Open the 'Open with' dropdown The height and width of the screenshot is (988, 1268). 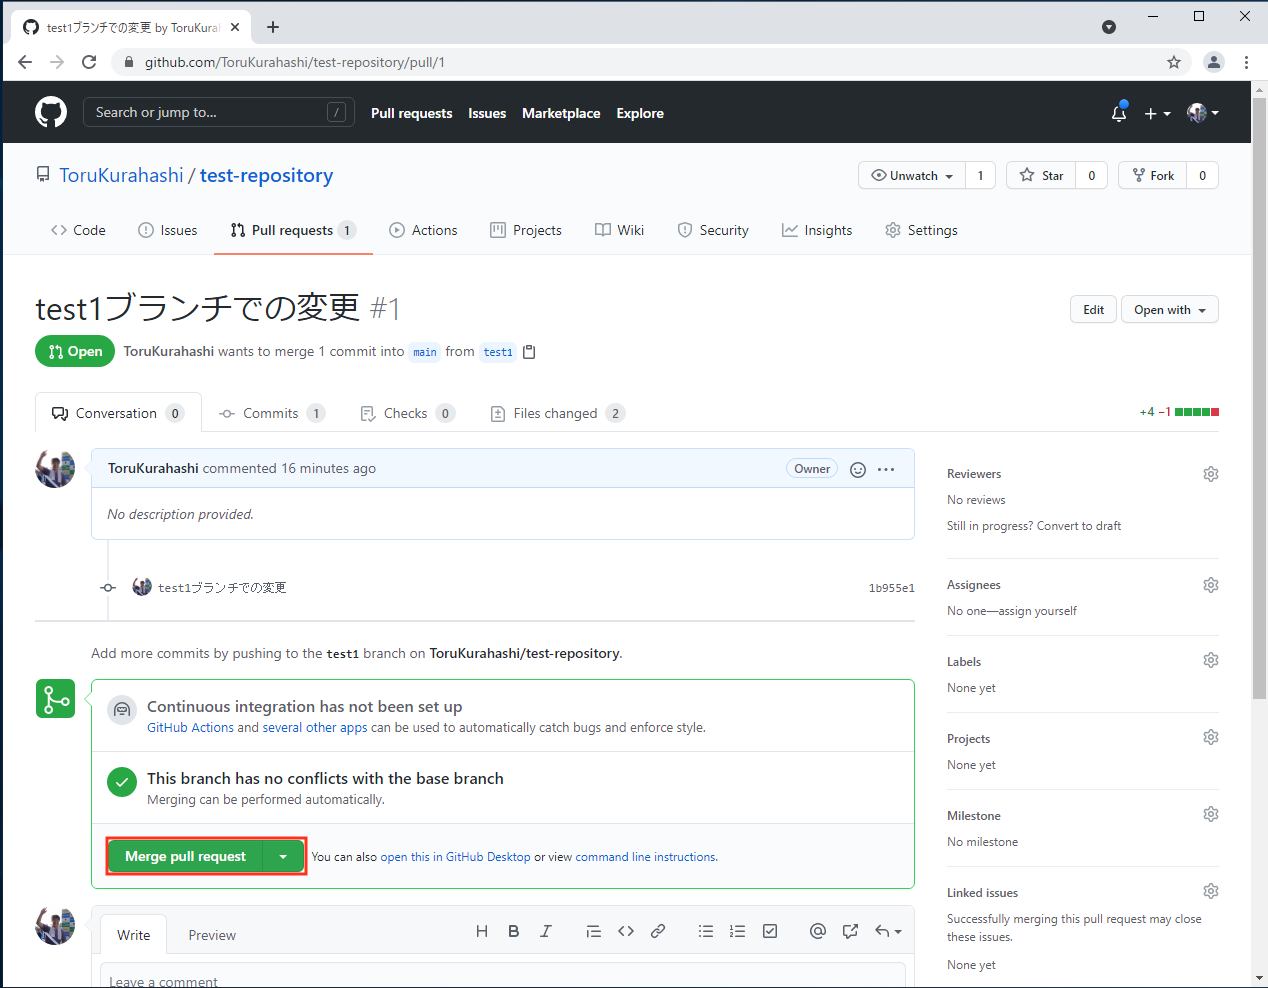pyautogui.click(x=1169, y=310)
